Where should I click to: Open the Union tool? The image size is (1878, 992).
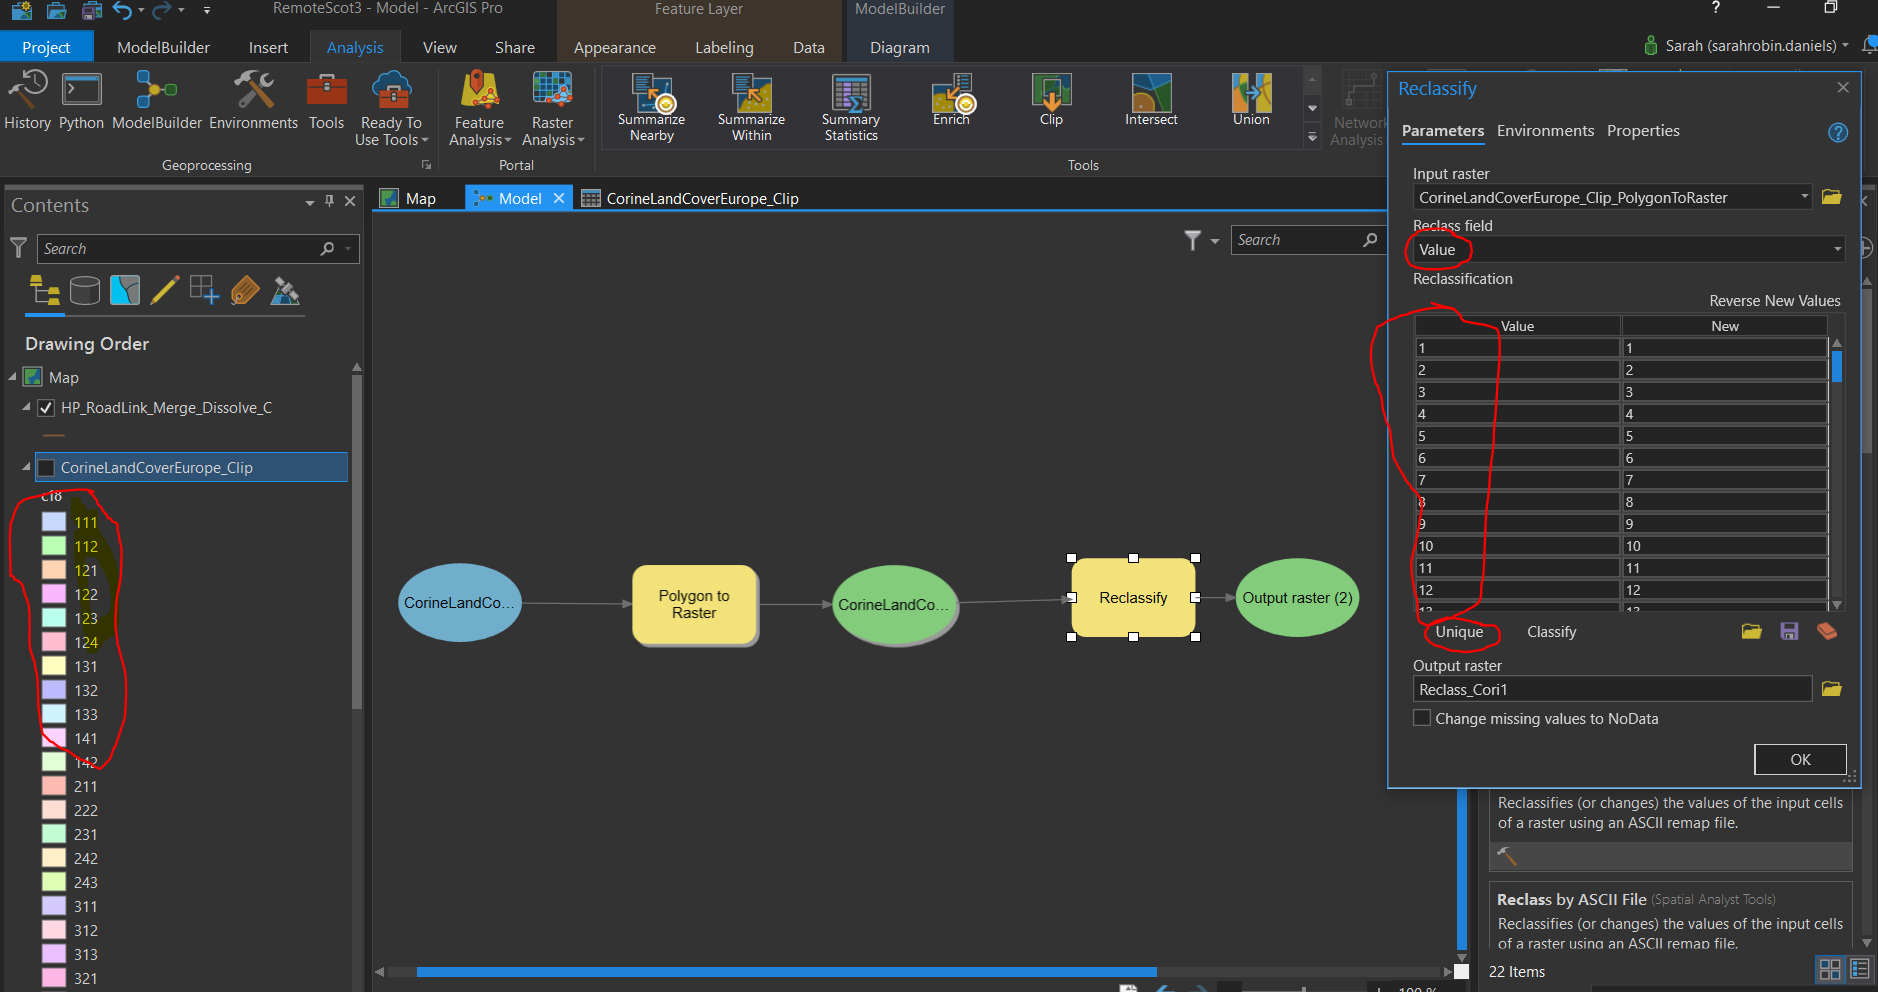coord(1251,100)
